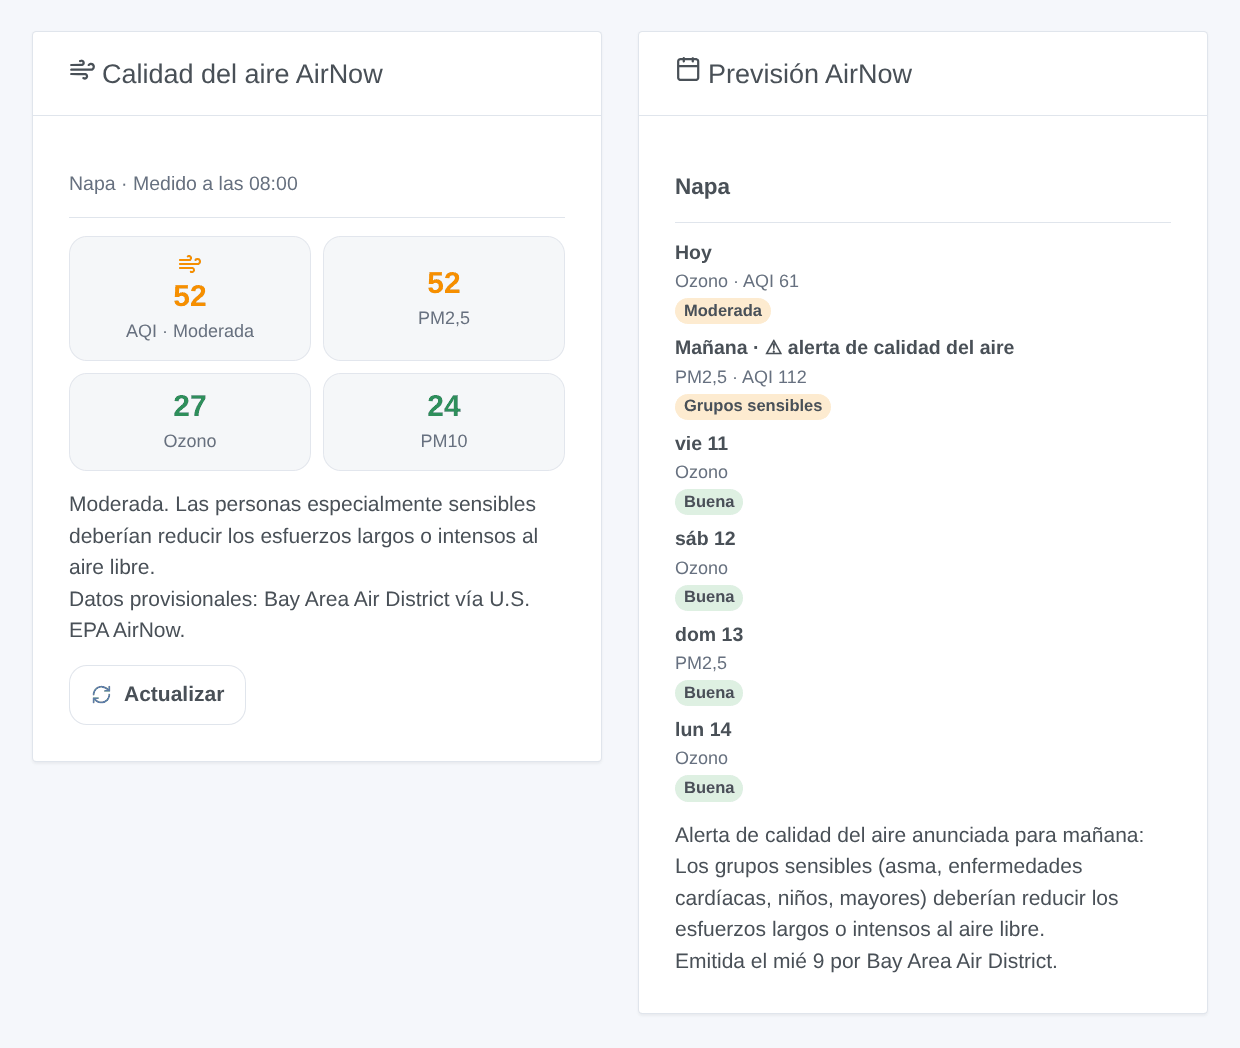Click the Buena badge under vie 11
Image resolution: width=1240 pixels, height=1048 pixels.
coord(709,502)
